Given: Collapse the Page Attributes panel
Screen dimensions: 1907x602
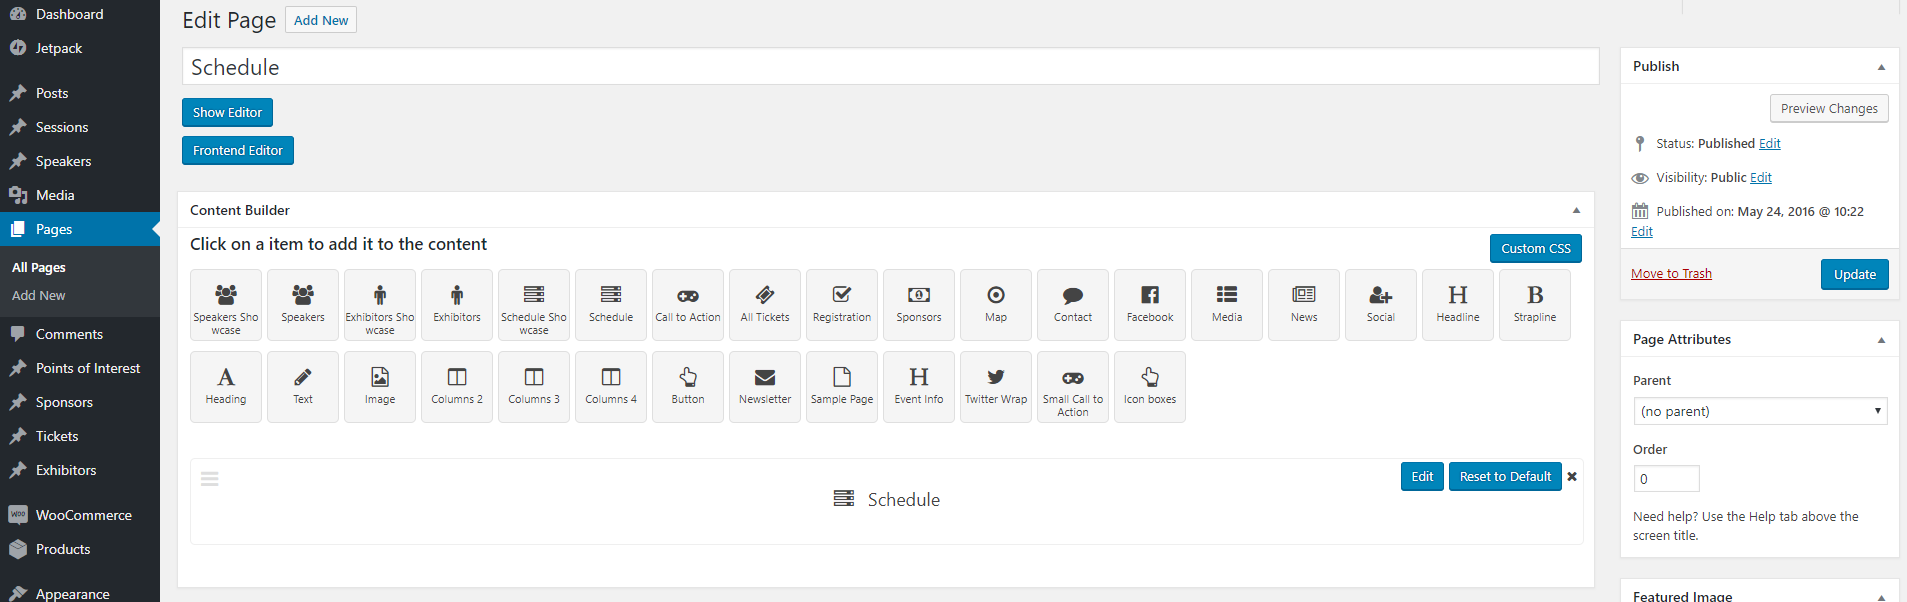Looking at the screenshot, I should pyautogui.click(x=1881, y=340).
